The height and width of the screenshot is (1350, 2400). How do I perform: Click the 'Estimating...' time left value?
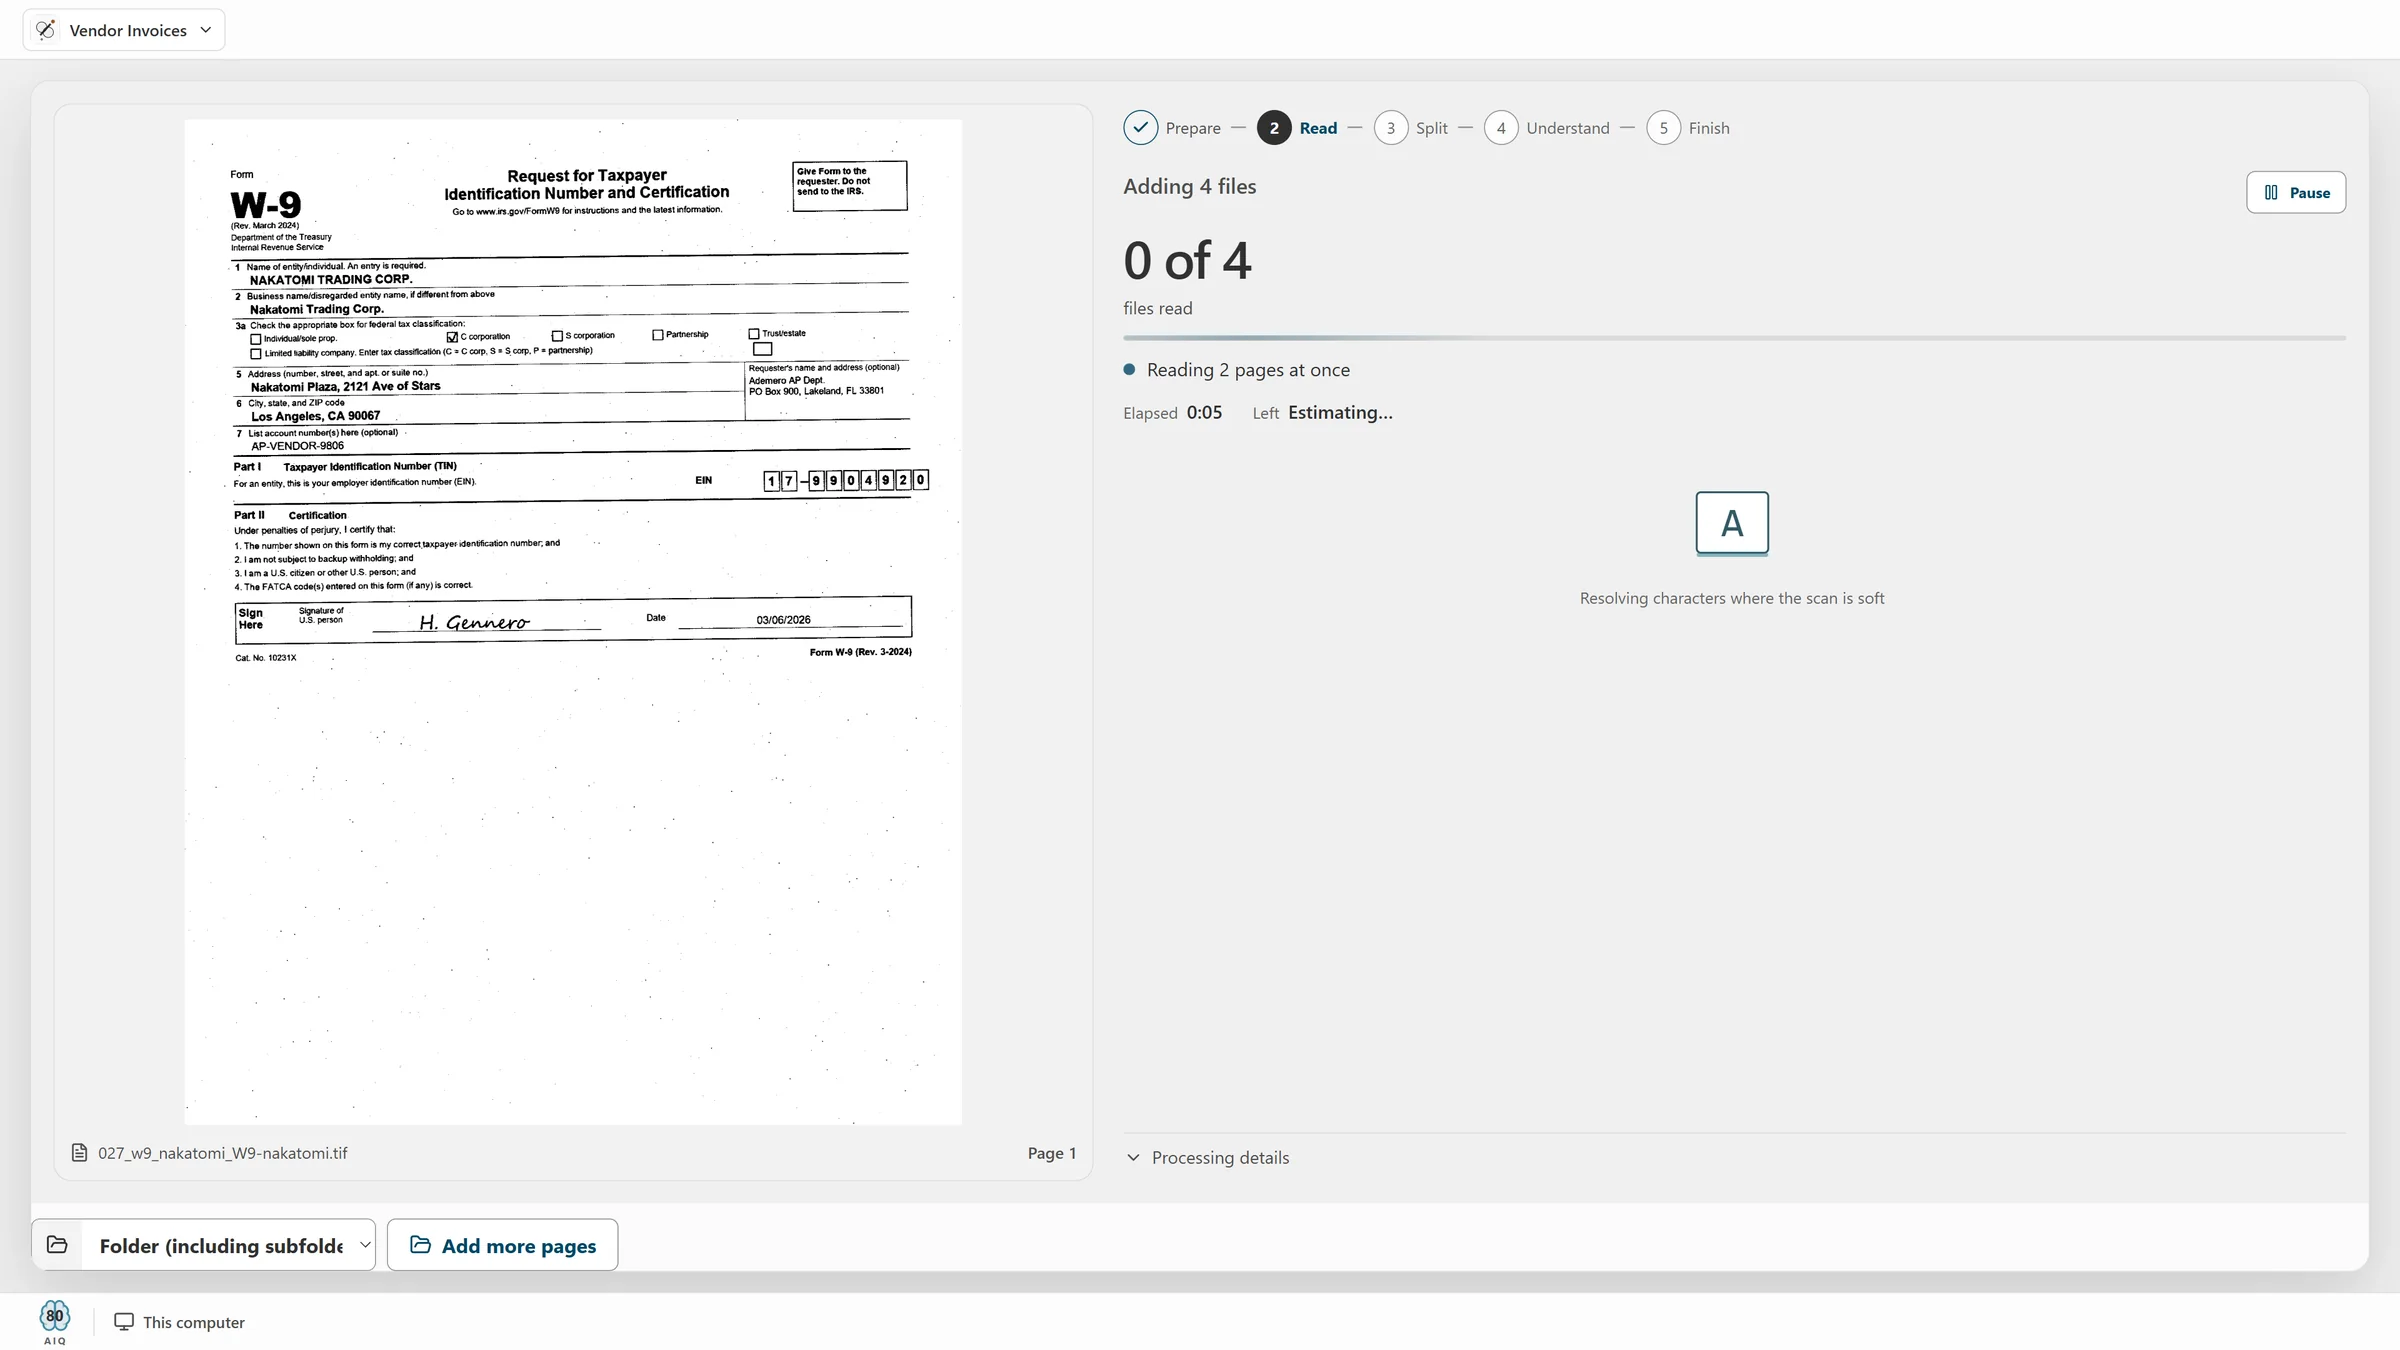coord(1340,412)
